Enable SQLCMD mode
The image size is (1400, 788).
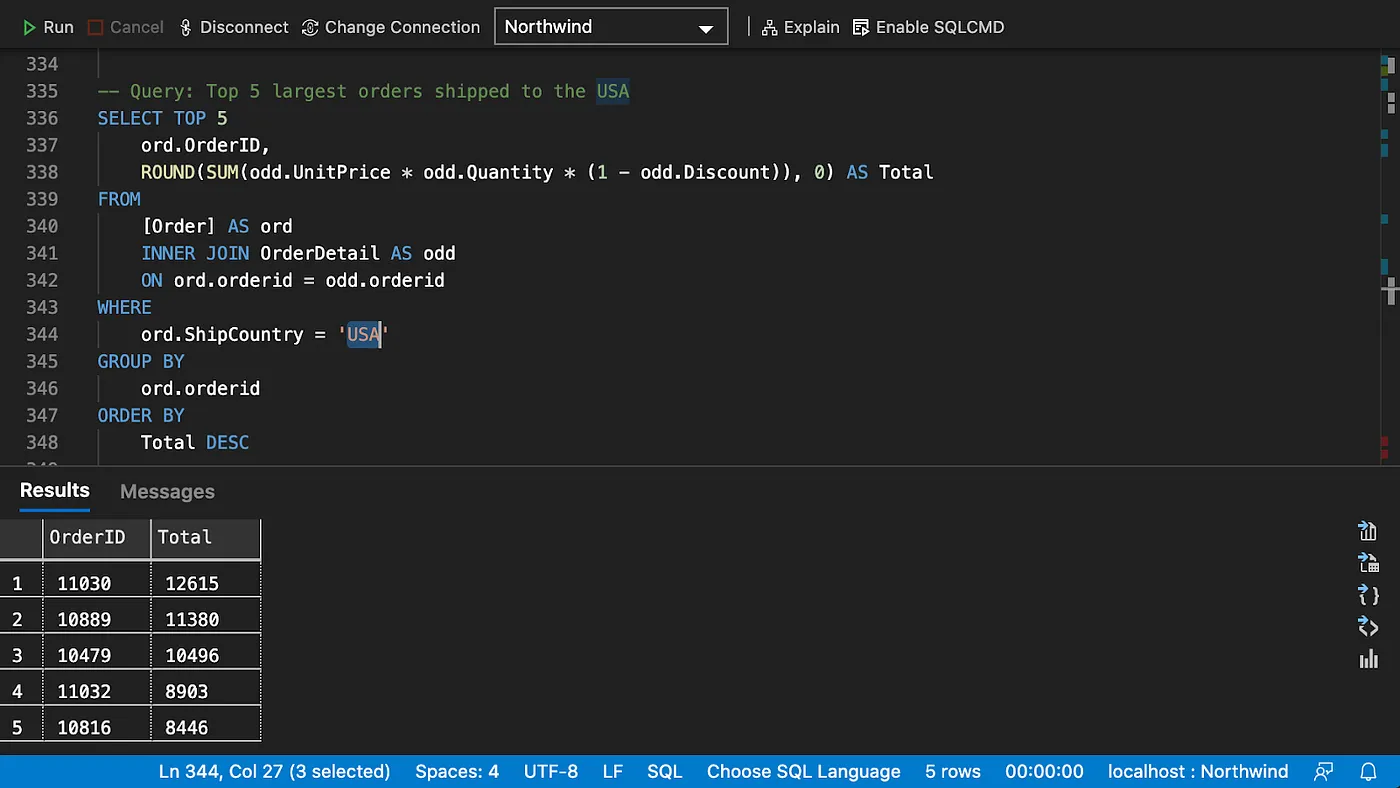coord(928,27)
